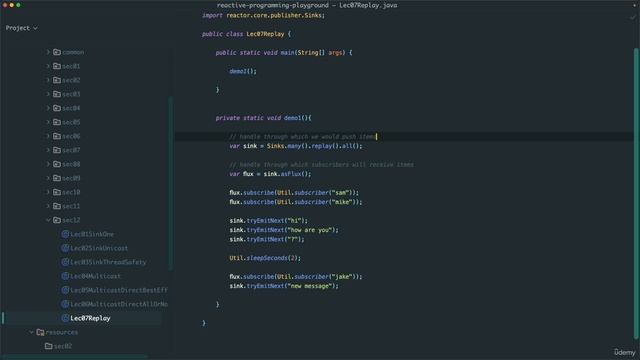This screenshot has width=640, height=360.
Task: Click the "sam" string literal
Action: pyautogui.click(x=341, y=193)
